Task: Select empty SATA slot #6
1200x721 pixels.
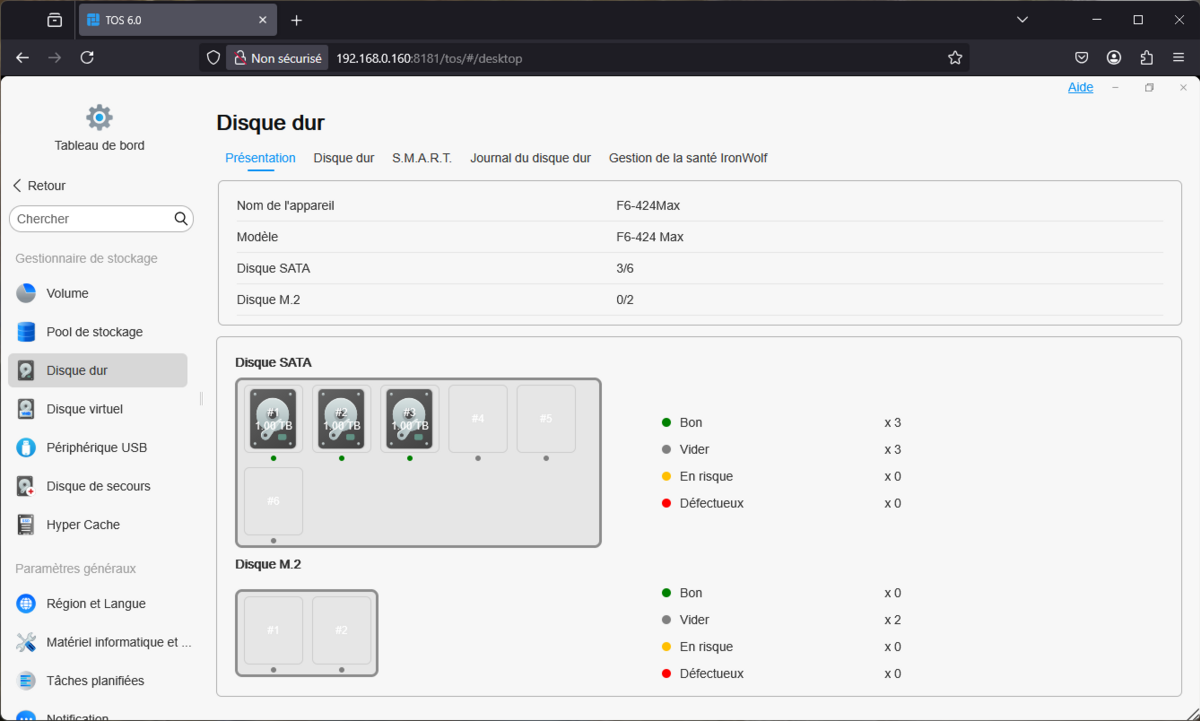Action: click(273, 501)
